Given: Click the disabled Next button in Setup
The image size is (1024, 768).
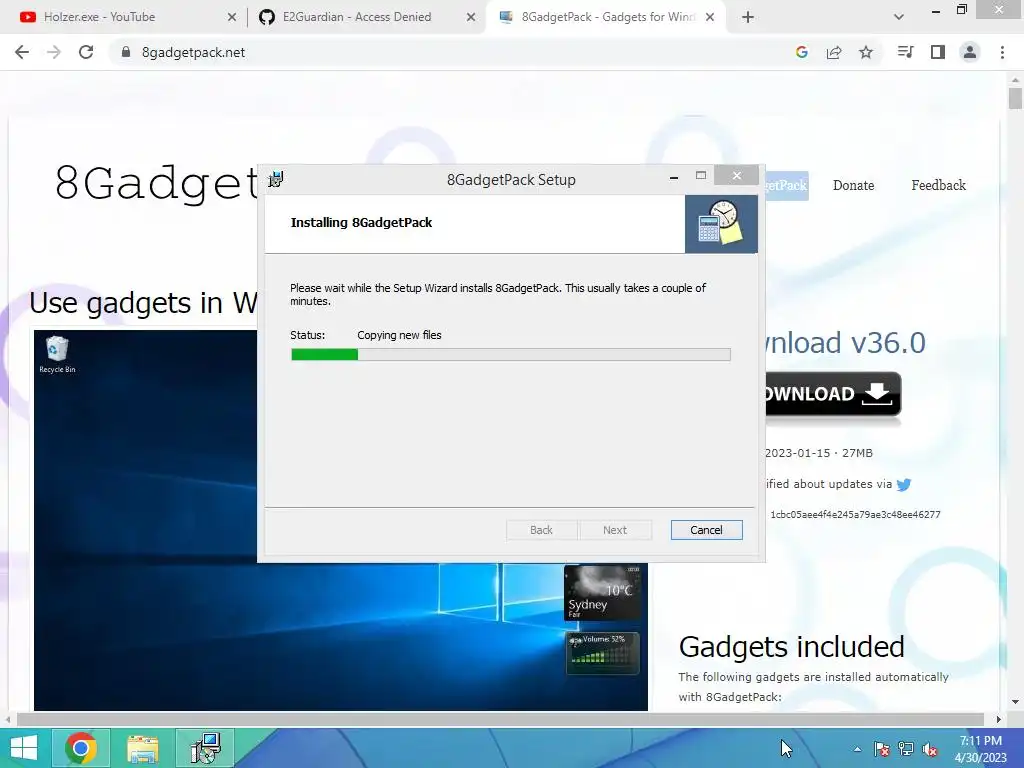Looking at the screenshot, I should (x=615, y=530).
